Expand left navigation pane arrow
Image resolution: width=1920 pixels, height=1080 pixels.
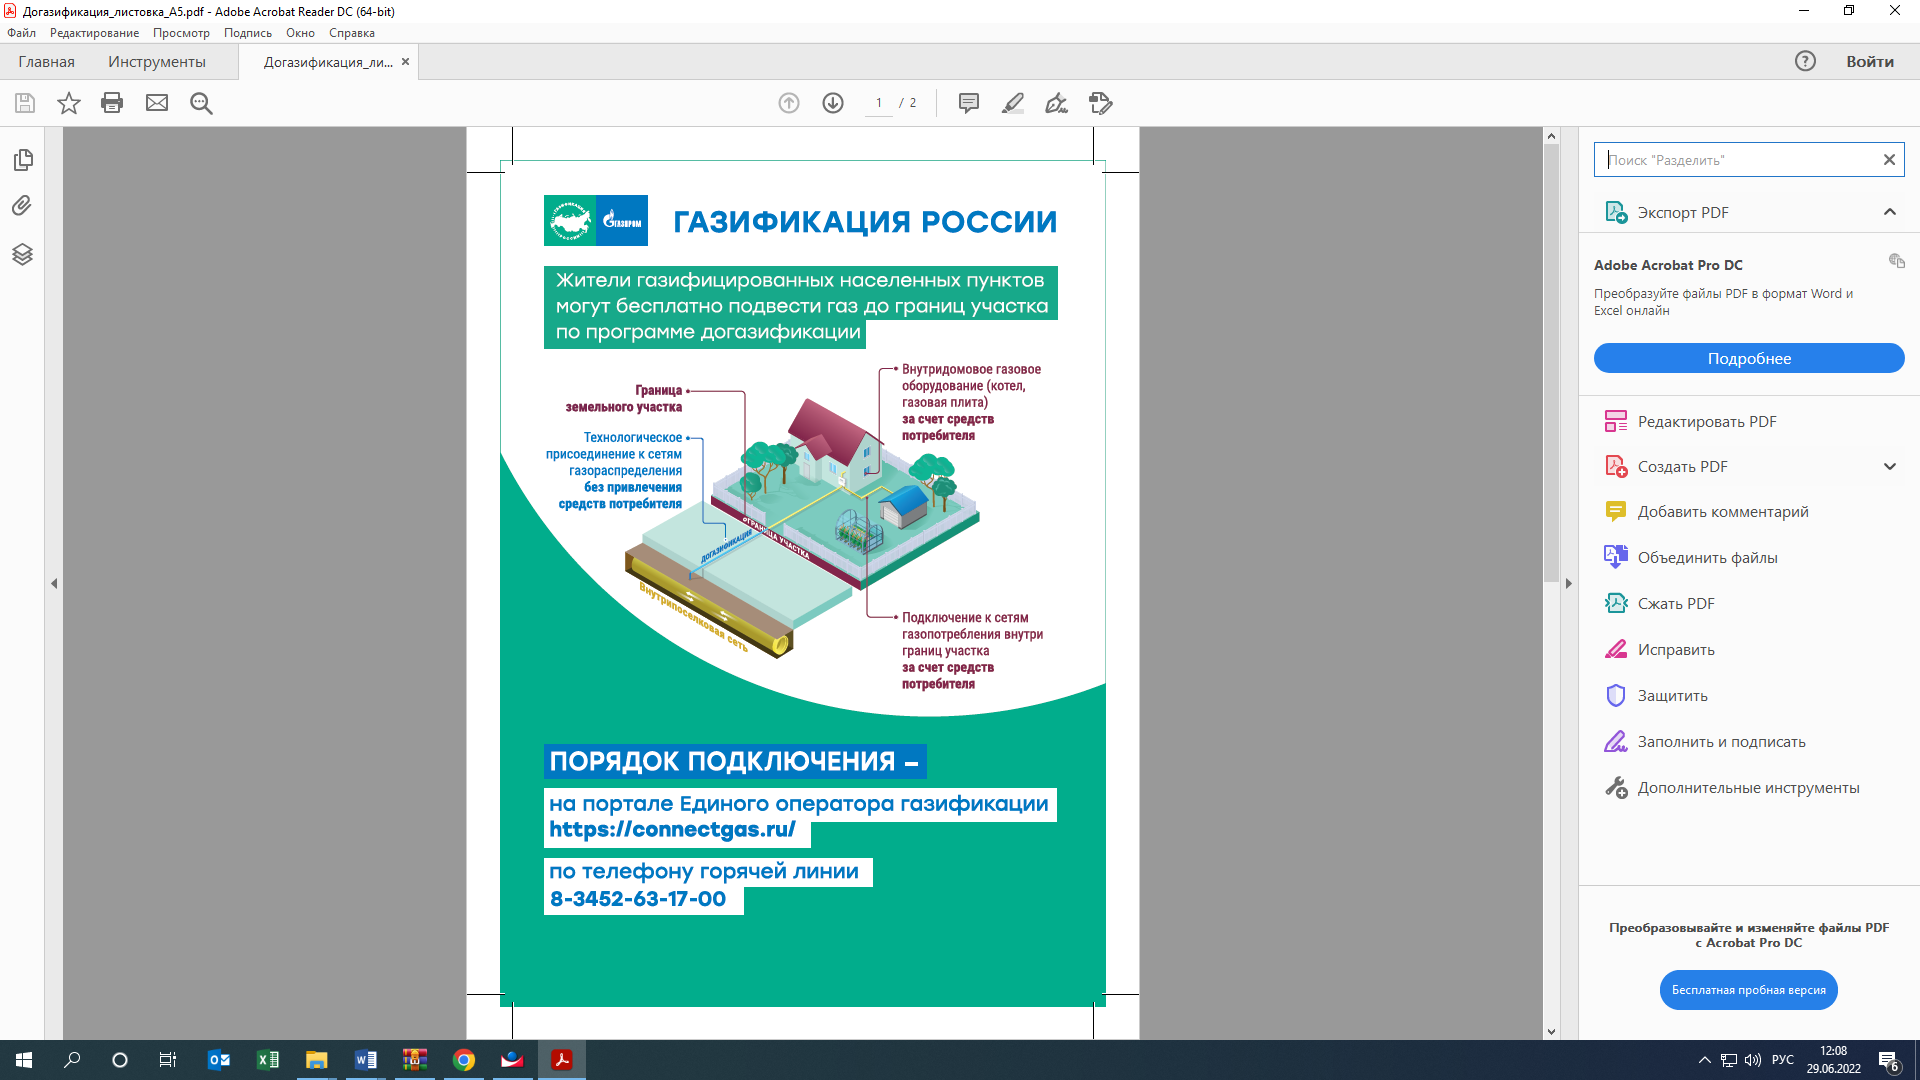point(54,583)
